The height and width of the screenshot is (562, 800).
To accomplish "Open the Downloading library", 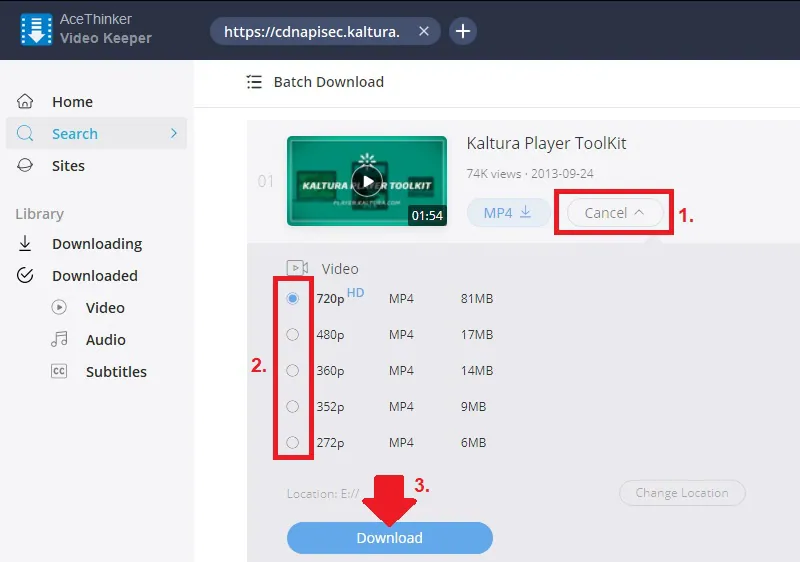I will pyautogui.click(x=97, y=244).
